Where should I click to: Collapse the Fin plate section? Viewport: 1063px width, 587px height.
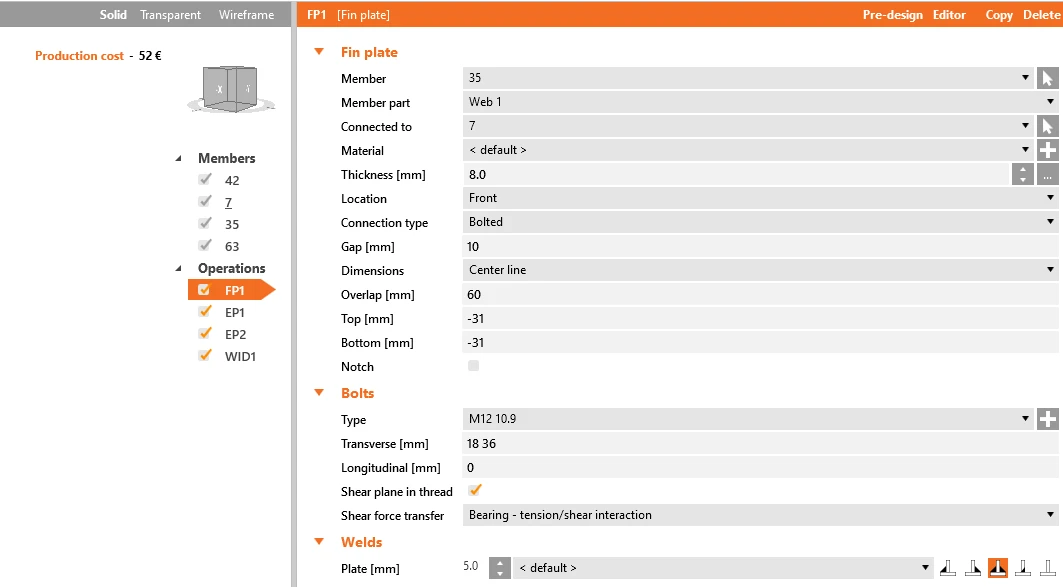319,52
